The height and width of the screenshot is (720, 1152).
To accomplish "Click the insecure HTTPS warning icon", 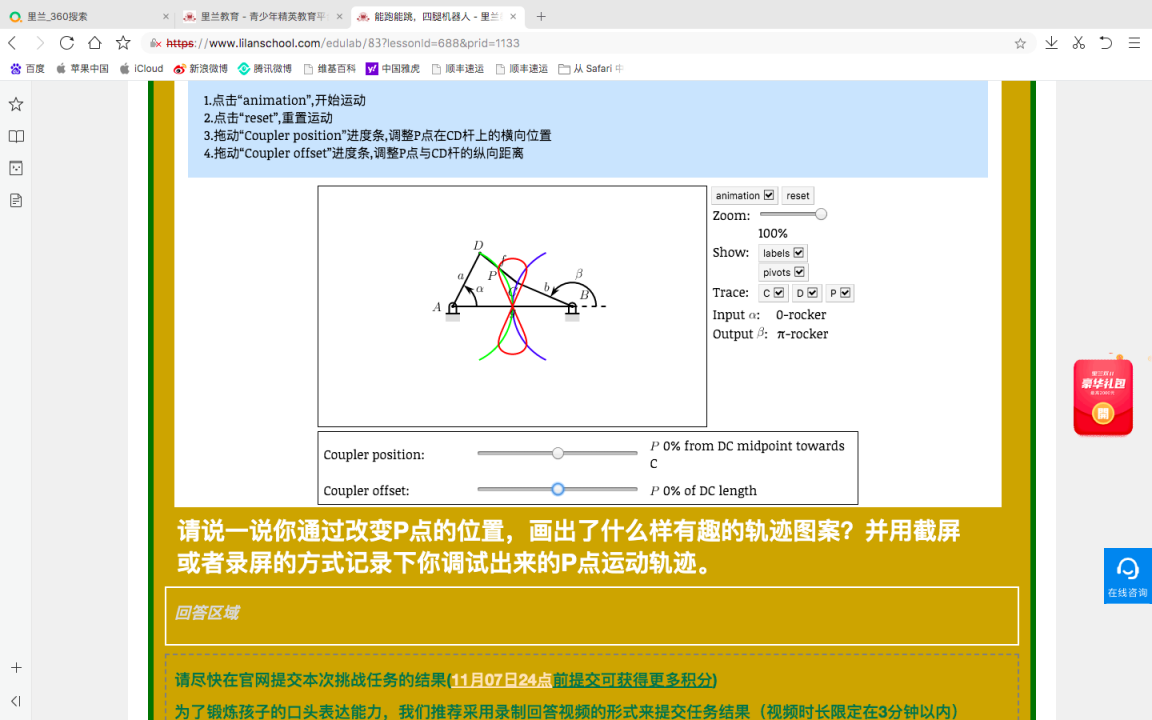I will point(155,43).
